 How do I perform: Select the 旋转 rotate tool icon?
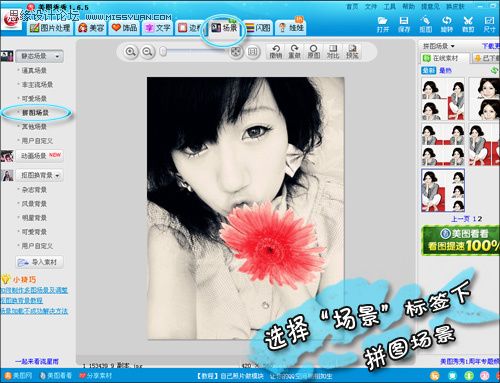447,25
